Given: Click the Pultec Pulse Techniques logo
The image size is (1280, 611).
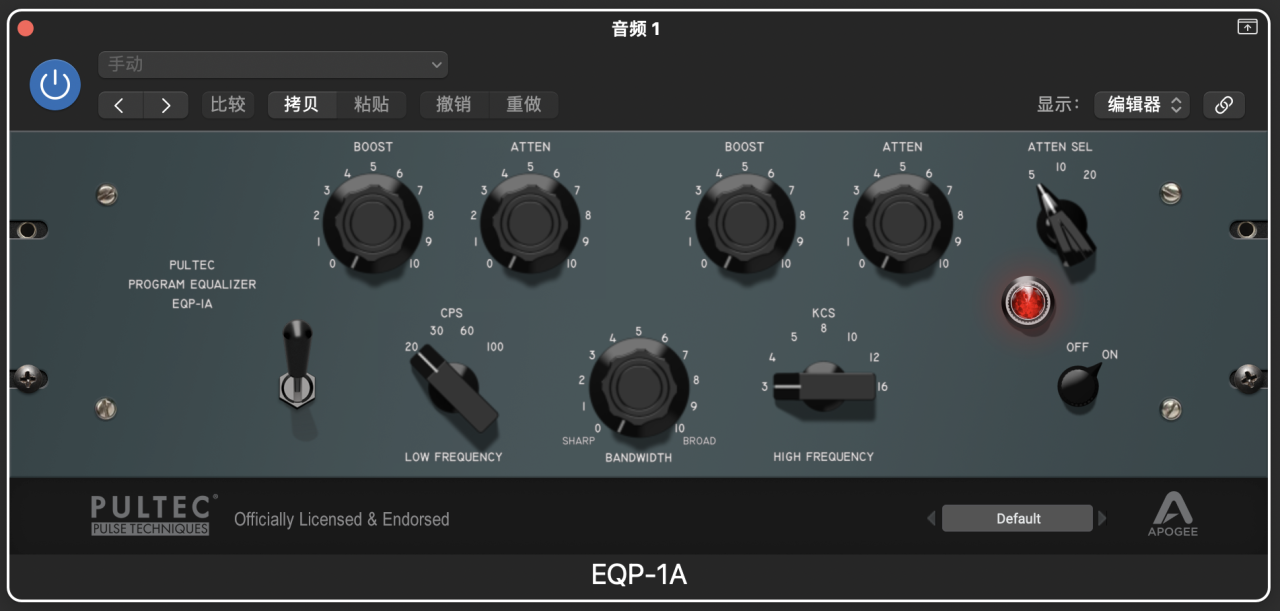Looking at the screenshot, I should (x=151, y=515).
